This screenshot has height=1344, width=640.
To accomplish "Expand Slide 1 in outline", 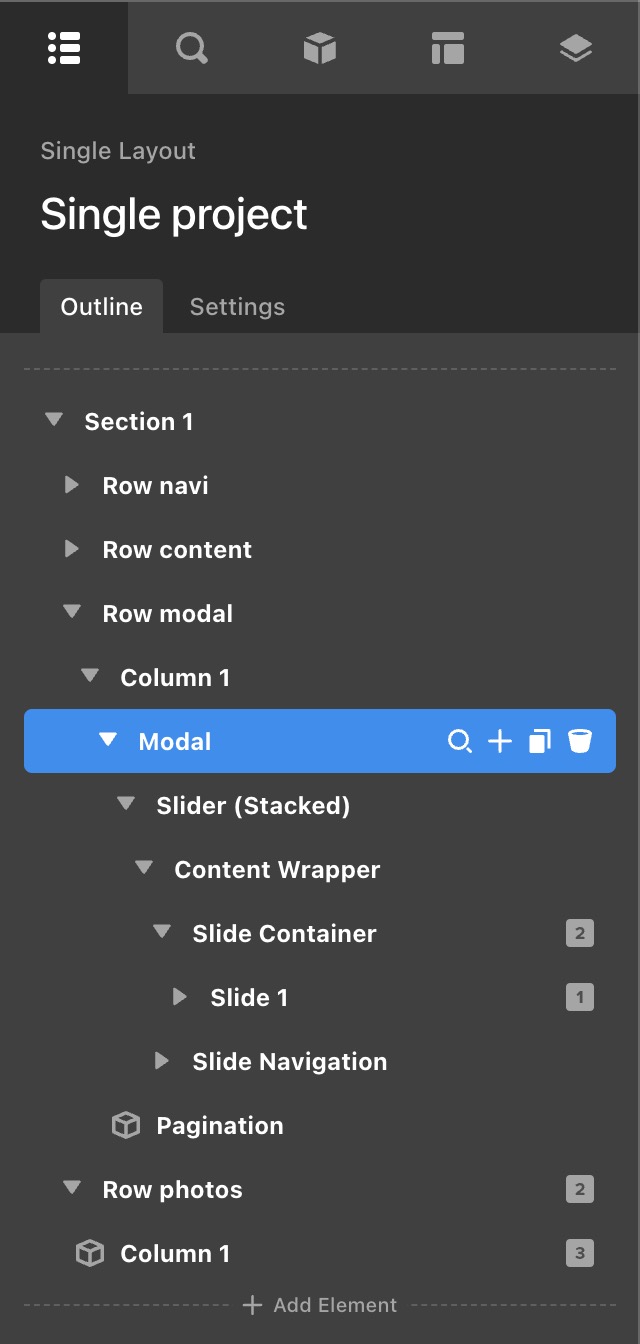I will [180, 997].
